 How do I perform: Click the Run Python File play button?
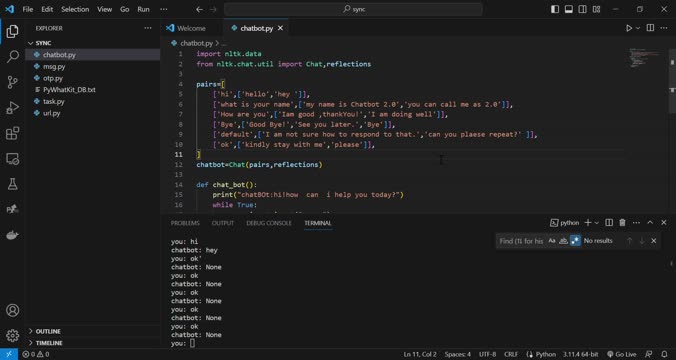(629, 28)
